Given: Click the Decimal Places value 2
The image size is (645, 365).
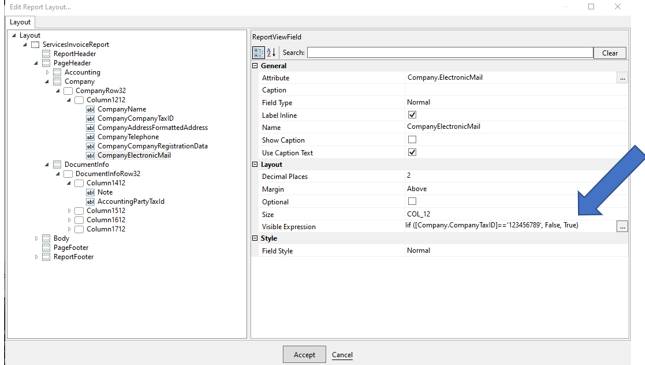Looking at the screenshot, I should [x=408, y=175].
